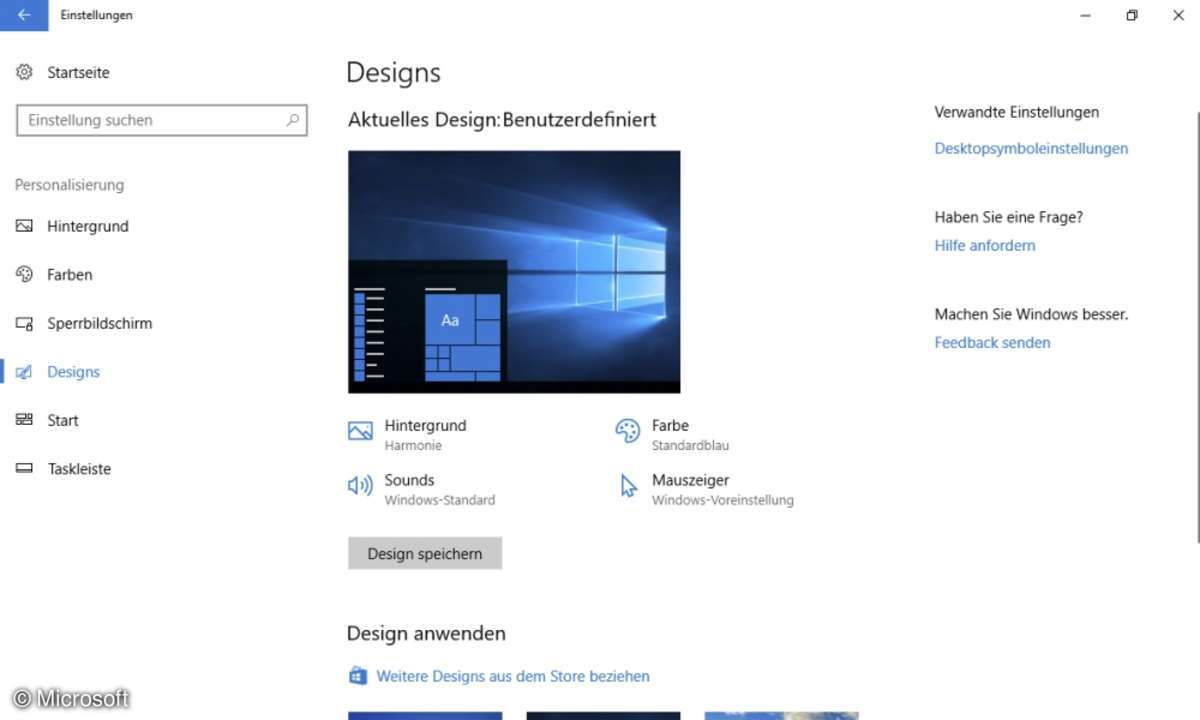
Task: Click the Design speichern button
Action: point(425,554)
